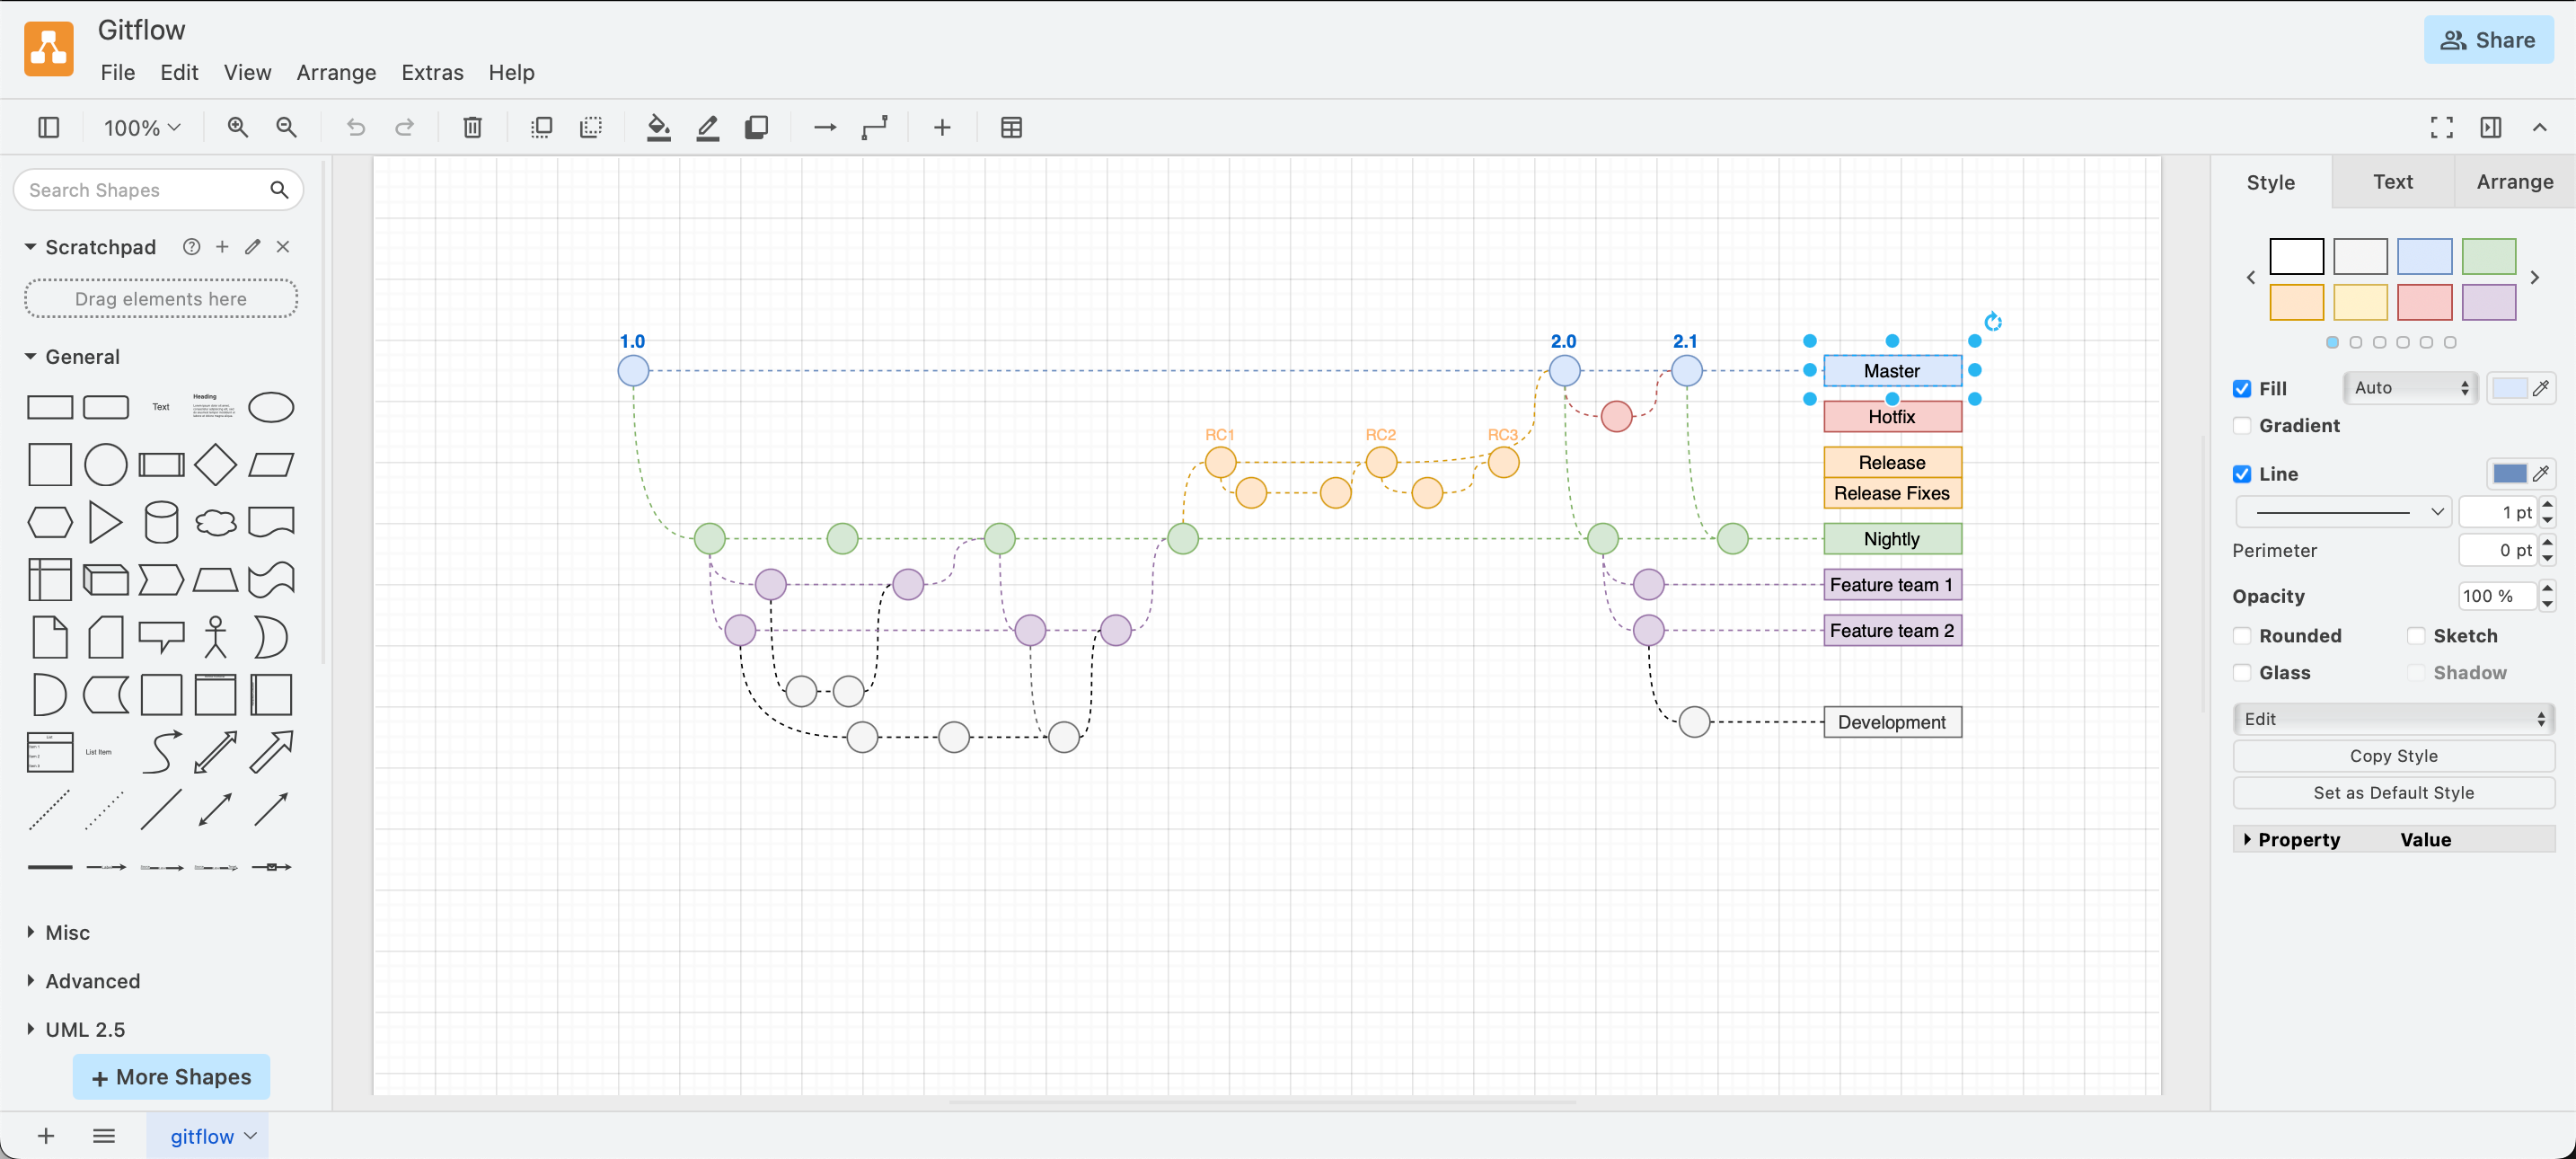Select the Zoom In magnifier icon

[x=237, y=127]
